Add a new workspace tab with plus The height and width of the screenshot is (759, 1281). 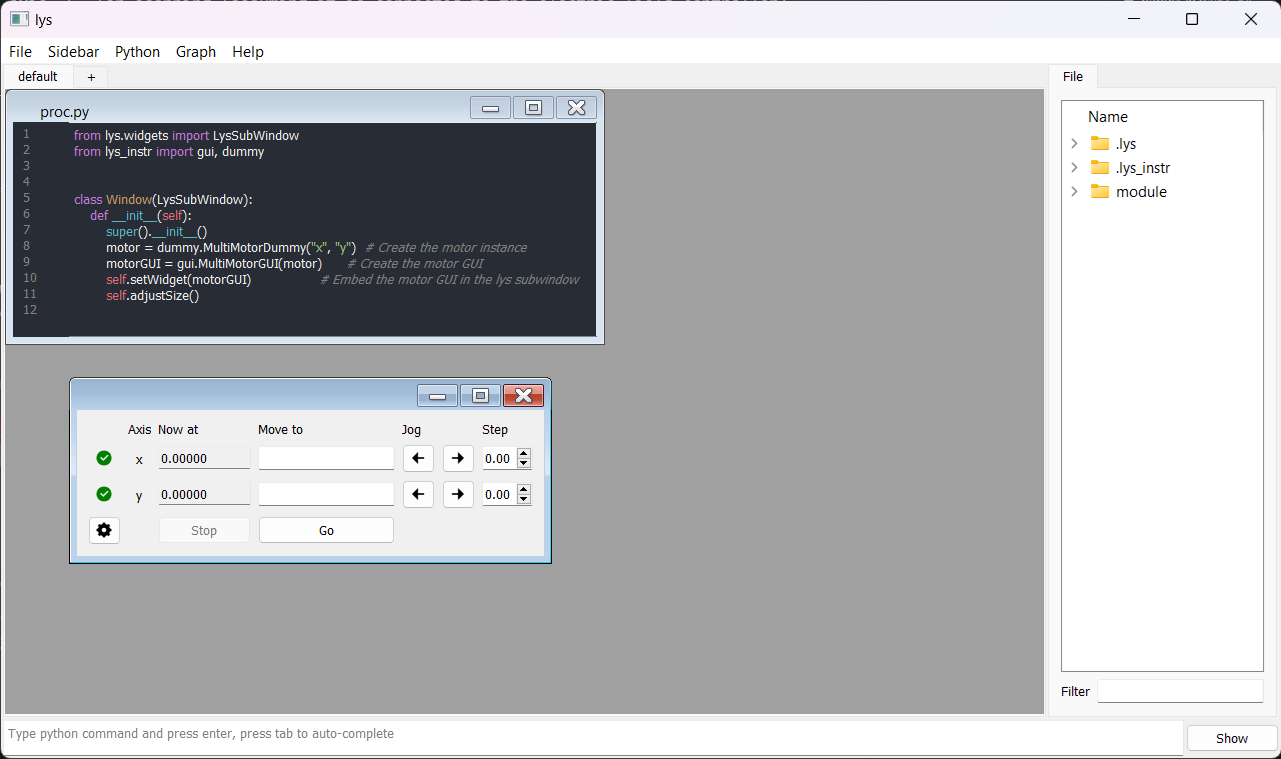pyautogui.click(x=91, y=77)
